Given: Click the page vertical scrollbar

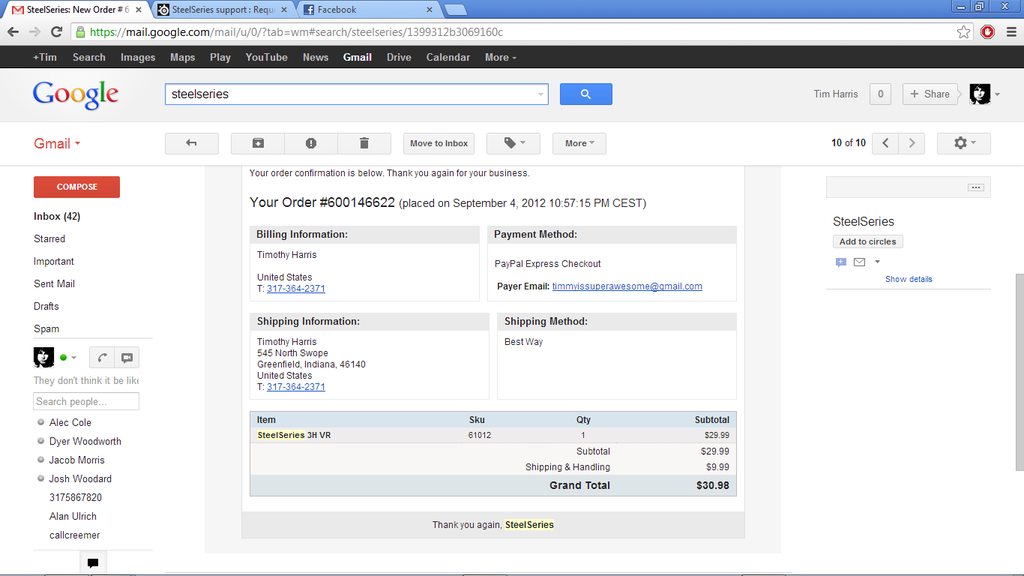Looking at the screenshot, I should (1019, 372).
